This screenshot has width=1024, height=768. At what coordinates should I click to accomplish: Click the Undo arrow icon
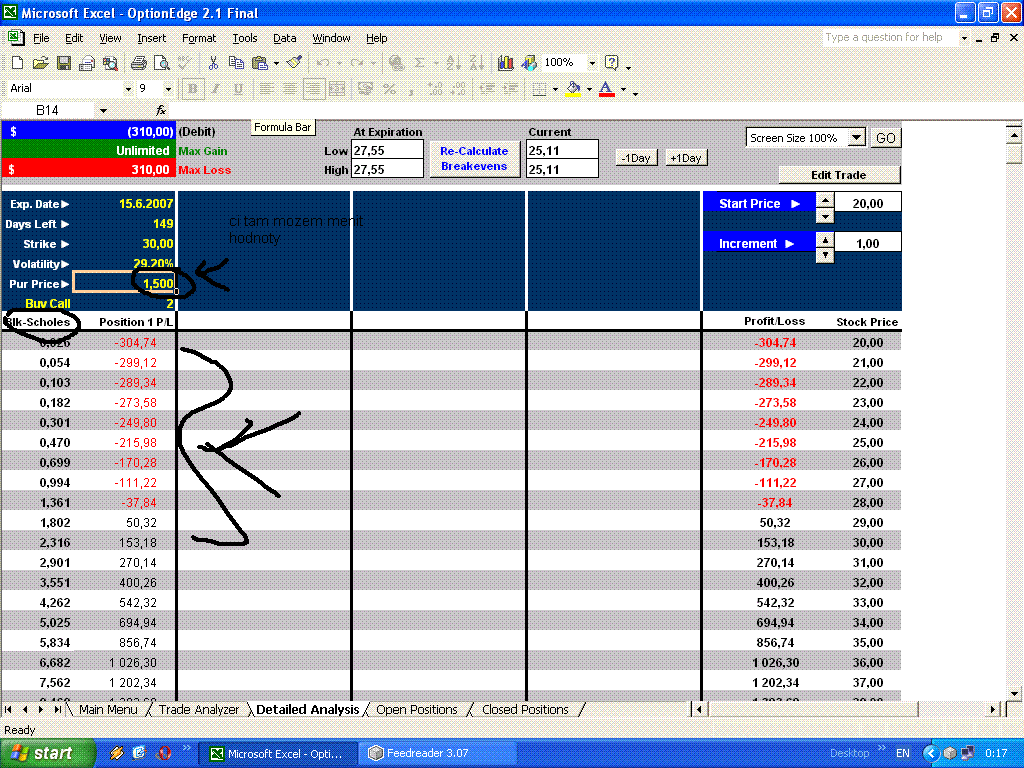323,63
